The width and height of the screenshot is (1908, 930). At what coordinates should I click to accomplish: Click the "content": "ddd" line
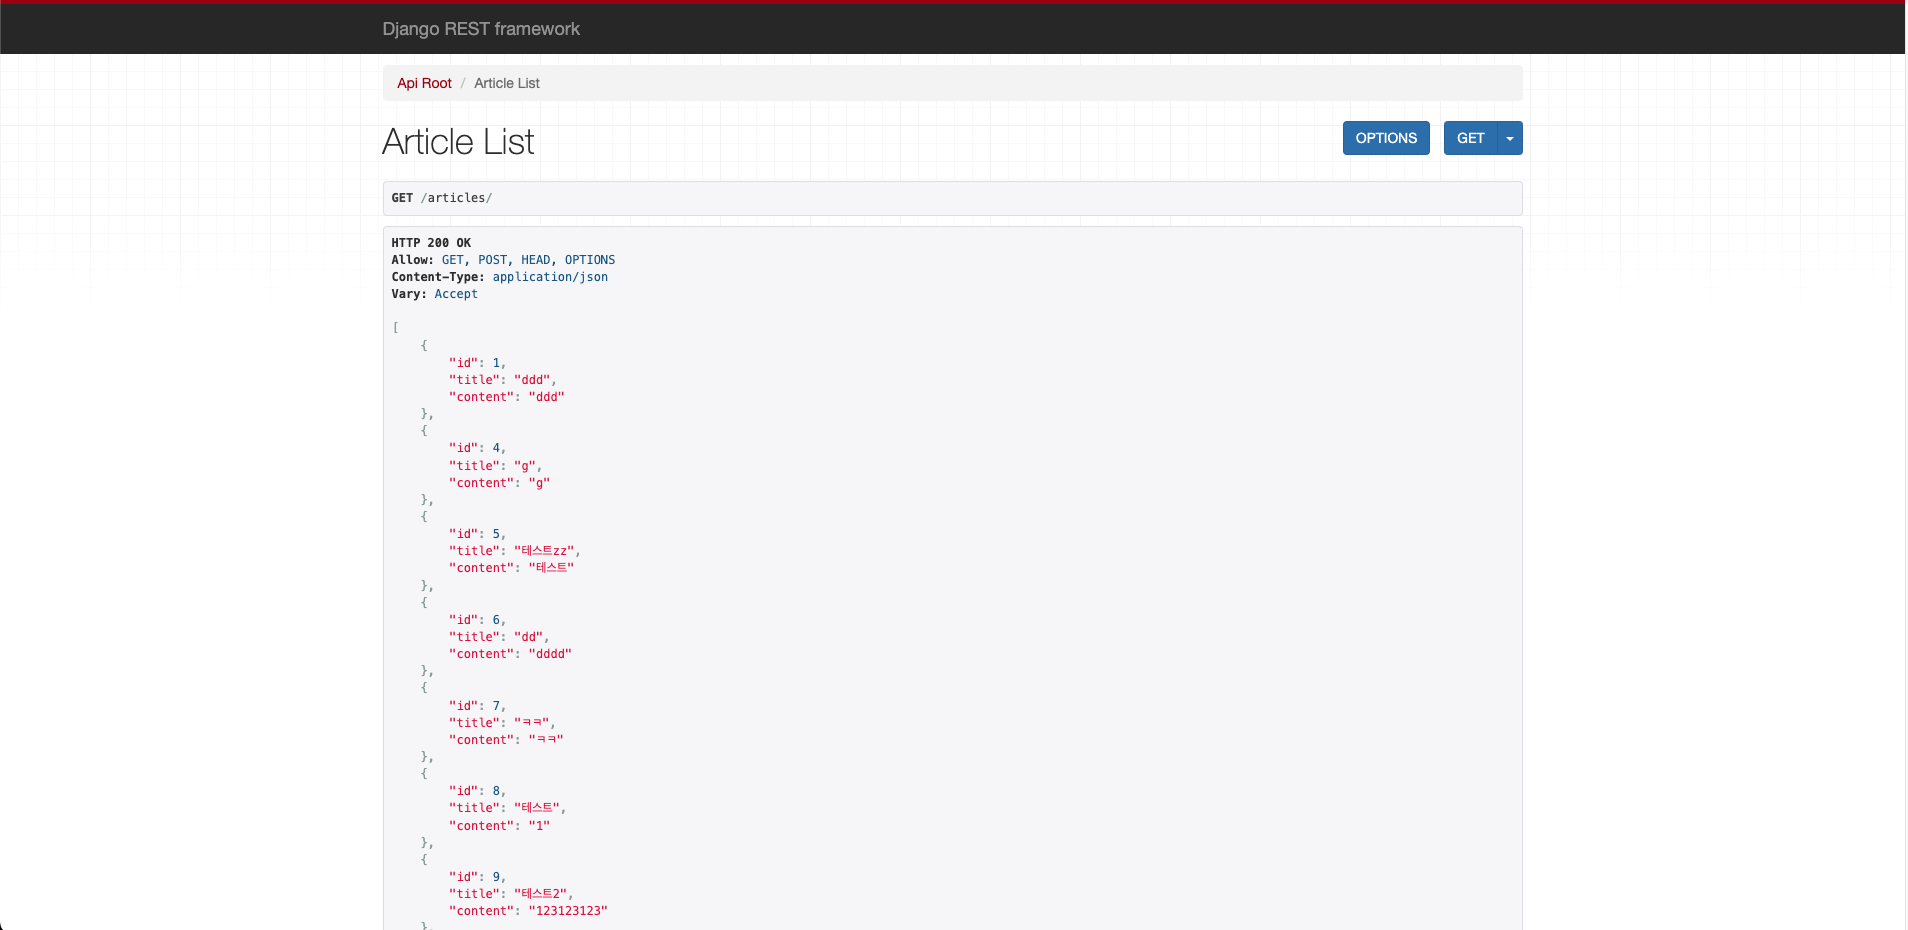pos(507,397)
